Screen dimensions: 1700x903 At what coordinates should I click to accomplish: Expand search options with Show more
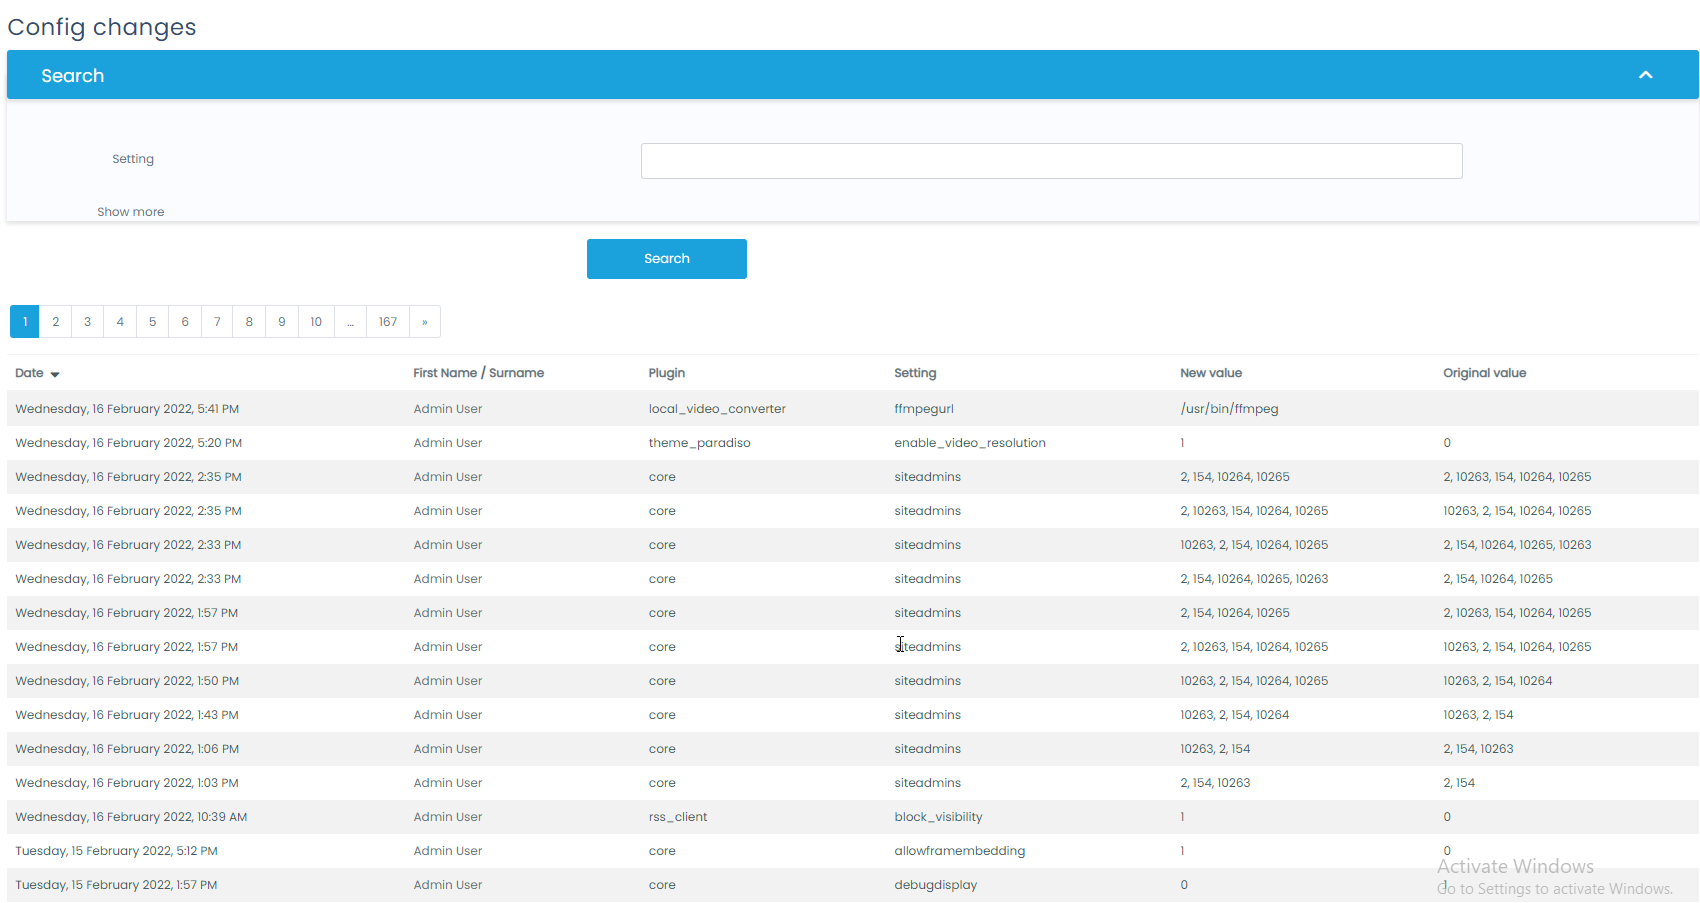pyautogui.click(x=130, y=212)
